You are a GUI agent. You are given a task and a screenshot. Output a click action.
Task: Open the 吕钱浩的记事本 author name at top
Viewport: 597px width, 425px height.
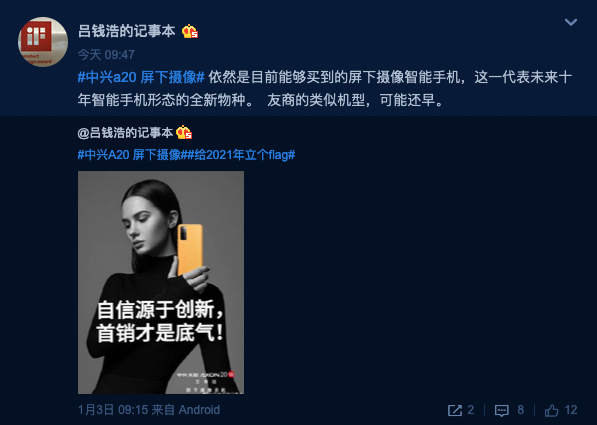pyautogui.click(x=126, y=31)
